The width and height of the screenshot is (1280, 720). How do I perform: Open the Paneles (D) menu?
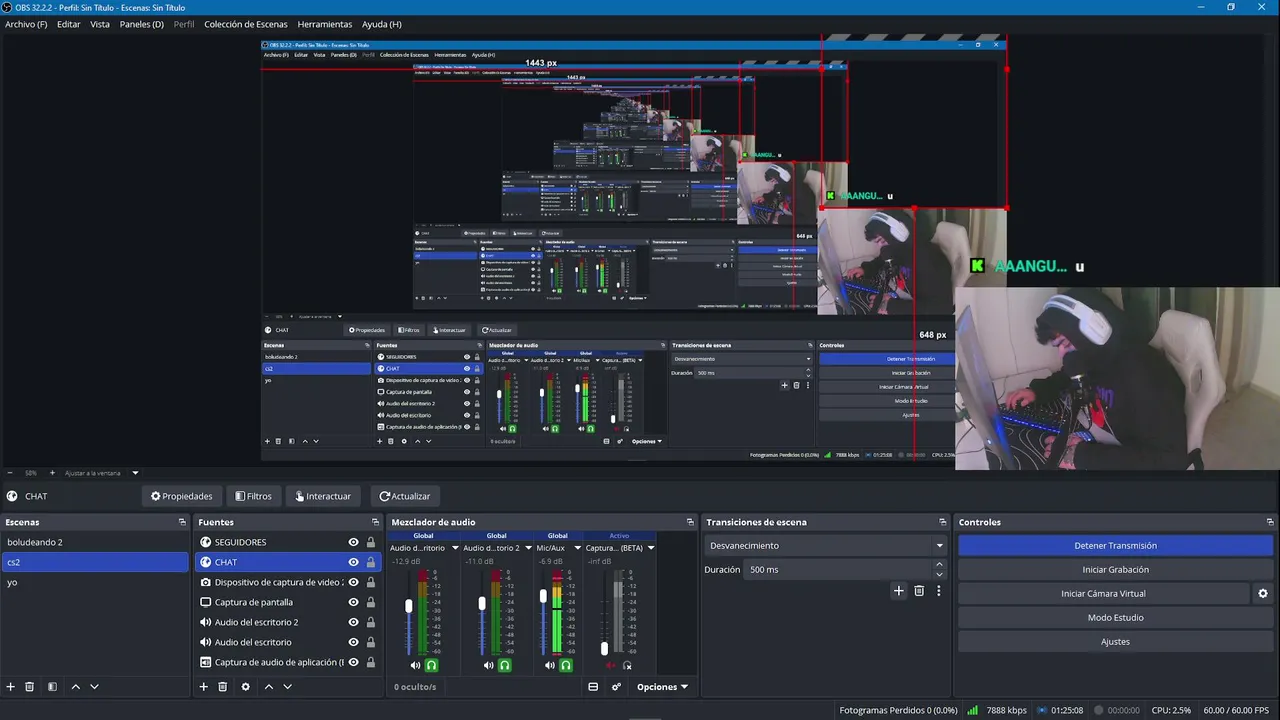click(x=142, y=24)
